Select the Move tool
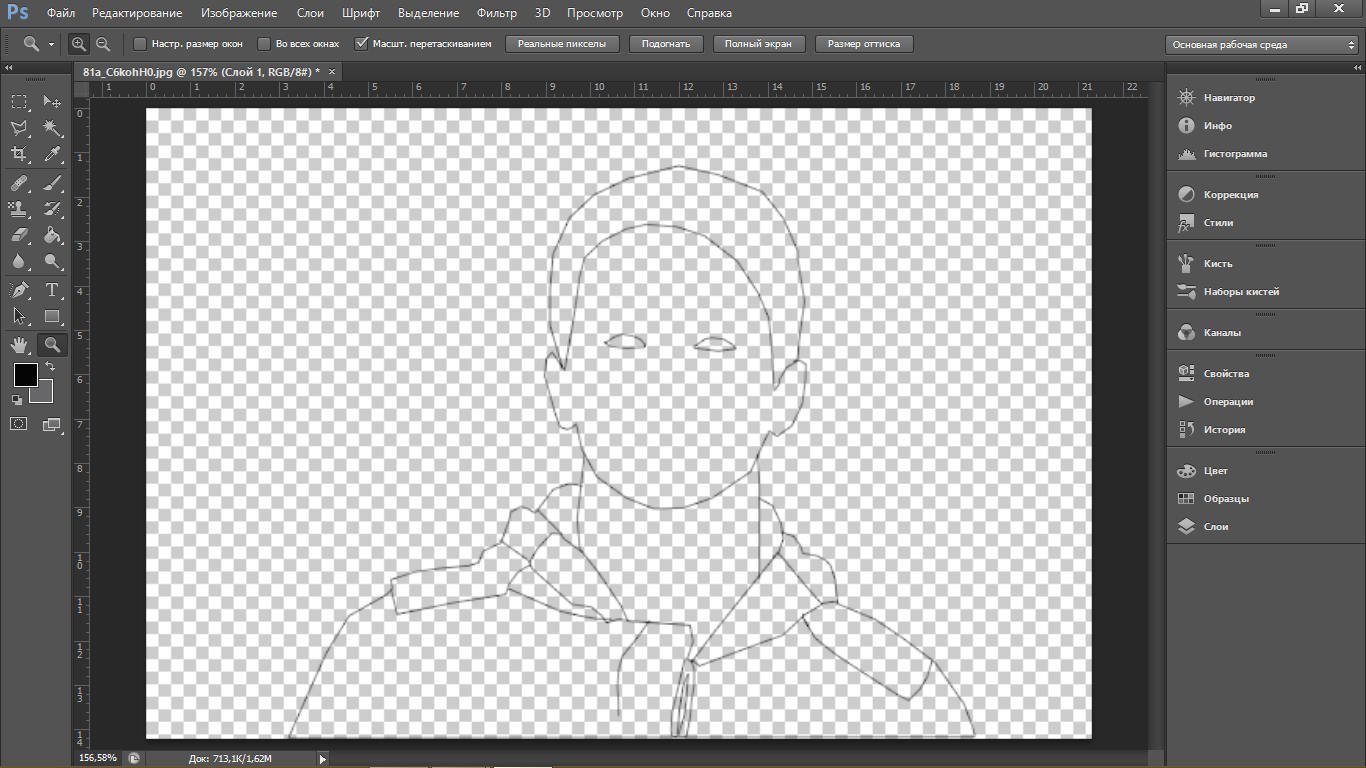Screen dimensions: 1366x768 (52, 102)
